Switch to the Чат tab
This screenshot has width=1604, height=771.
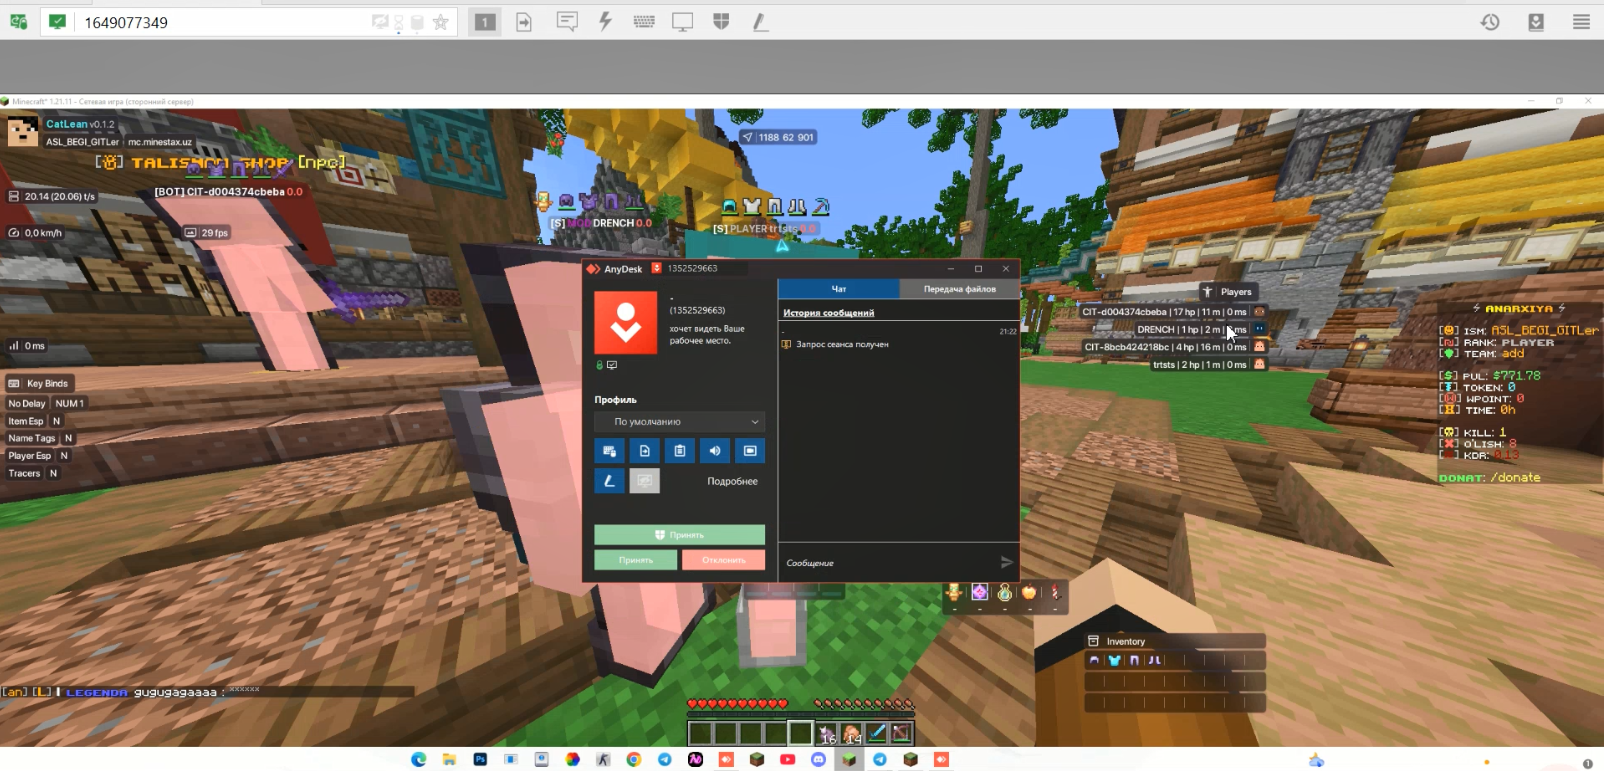pyautogui.click(x=839, y=289)
